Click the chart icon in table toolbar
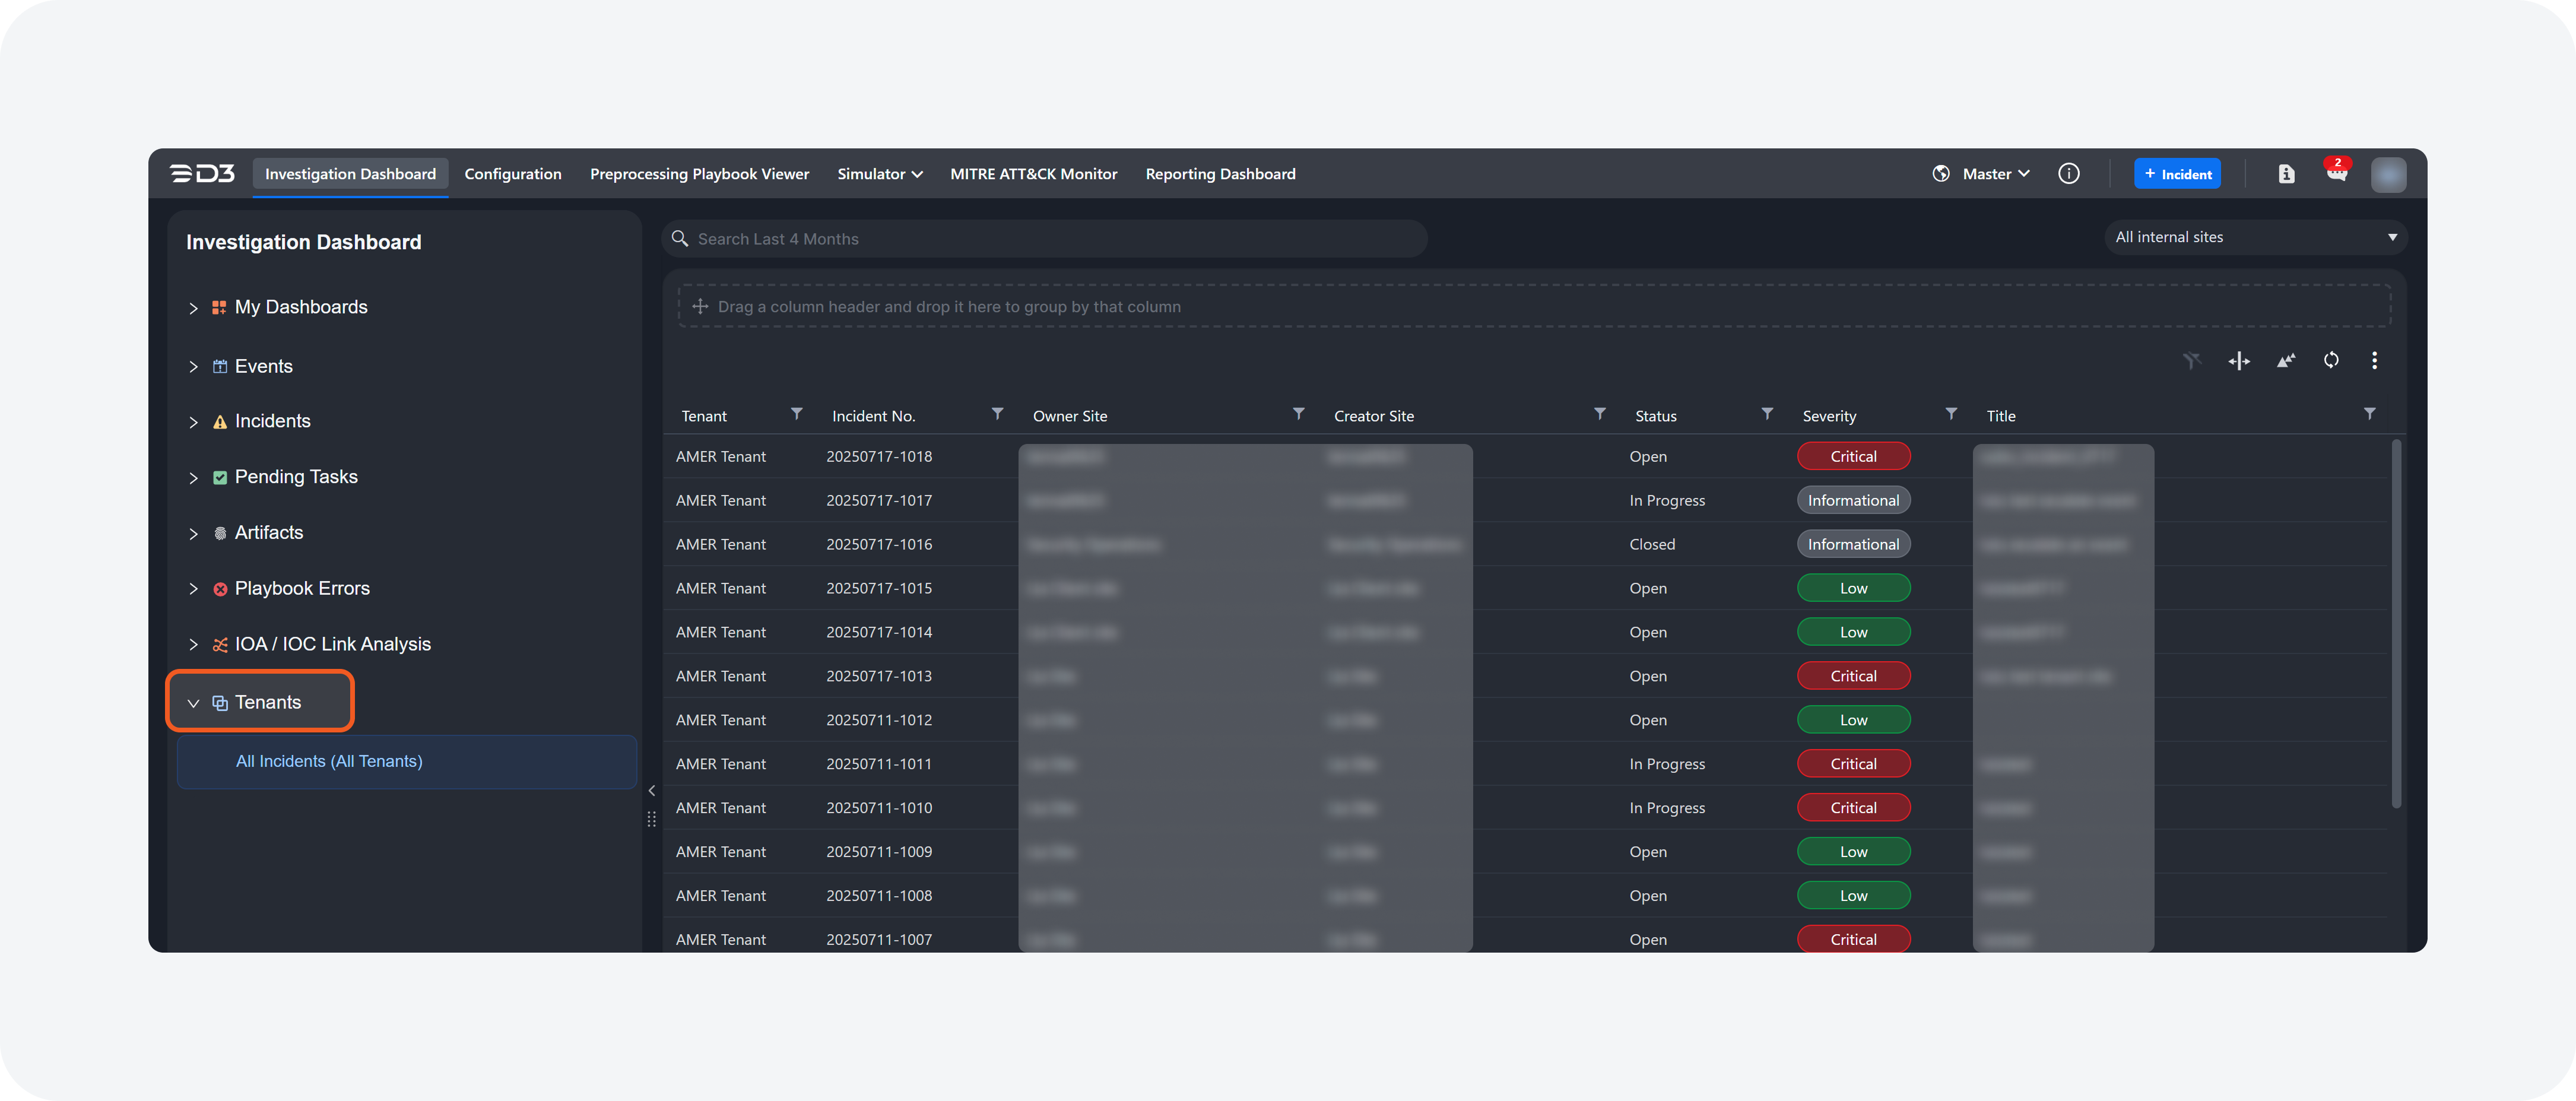Image resolution: width=2576 pixels, height=1101 pixels. click(2285, 360)
